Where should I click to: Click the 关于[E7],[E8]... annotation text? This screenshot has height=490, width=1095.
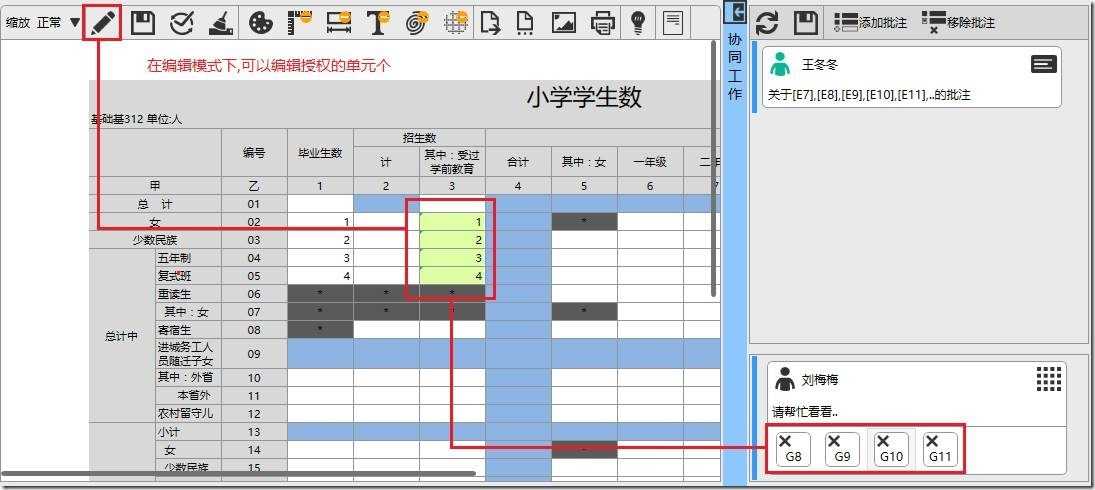coord(869,95)
